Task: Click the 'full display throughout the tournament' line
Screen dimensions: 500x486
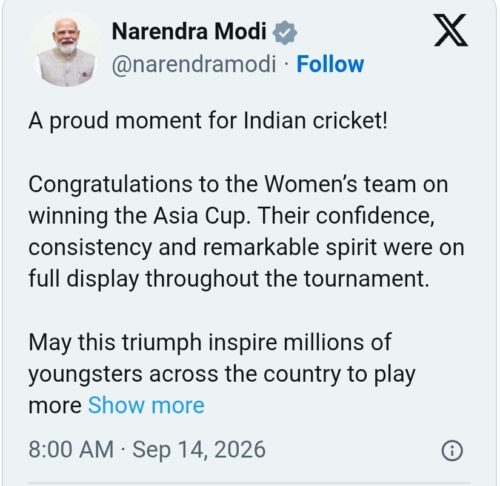Action: point(229,279)
